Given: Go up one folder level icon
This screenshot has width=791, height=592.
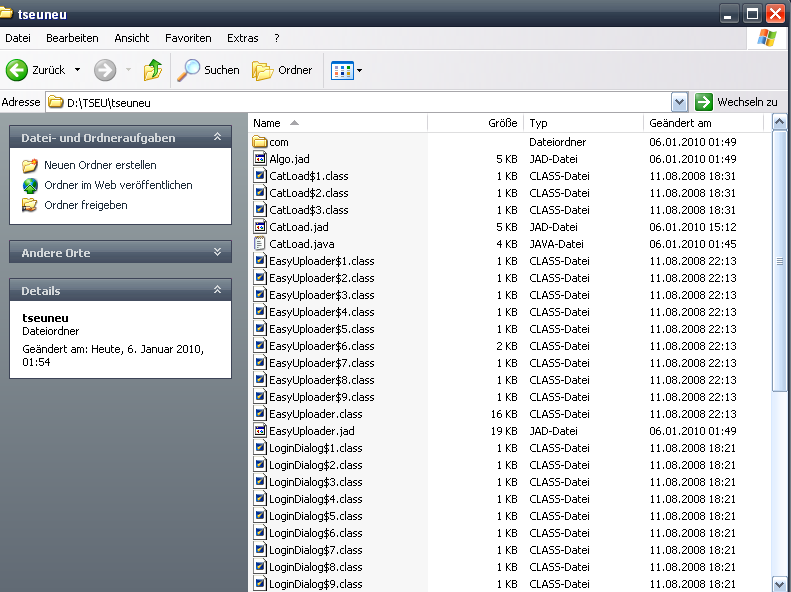Looking at the screenshot, I should click(152, 70).
